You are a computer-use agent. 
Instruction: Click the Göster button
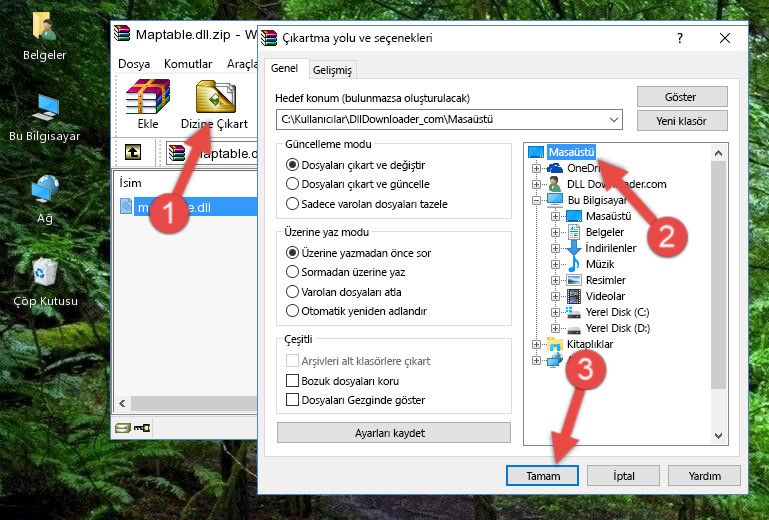coord(682,97)
